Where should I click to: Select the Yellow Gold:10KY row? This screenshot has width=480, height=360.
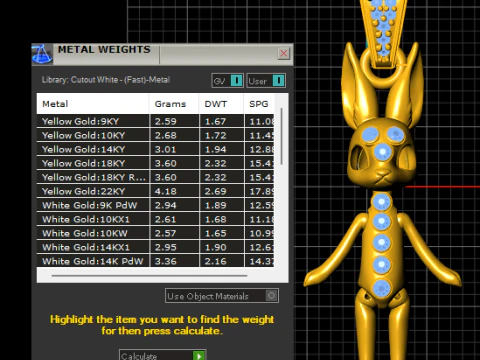155,135
